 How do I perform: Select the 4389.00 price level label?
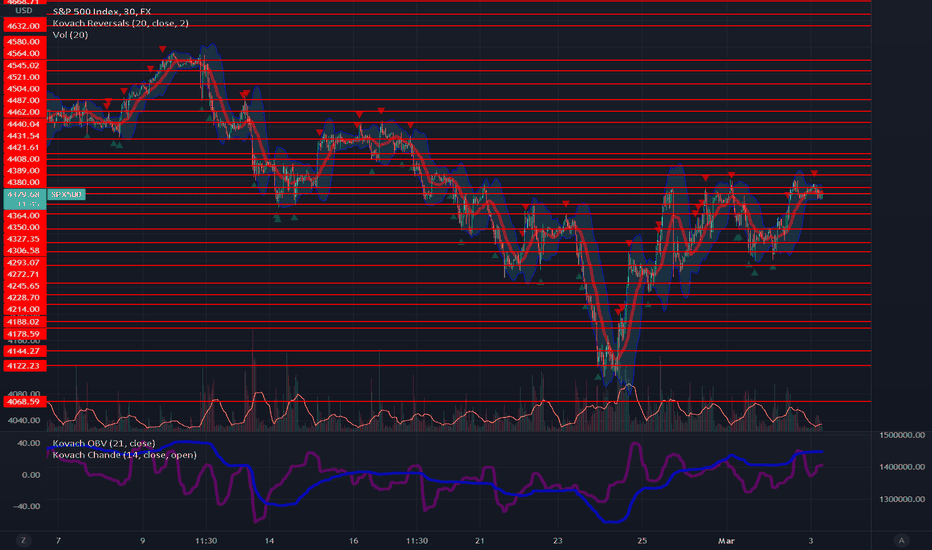24,171
